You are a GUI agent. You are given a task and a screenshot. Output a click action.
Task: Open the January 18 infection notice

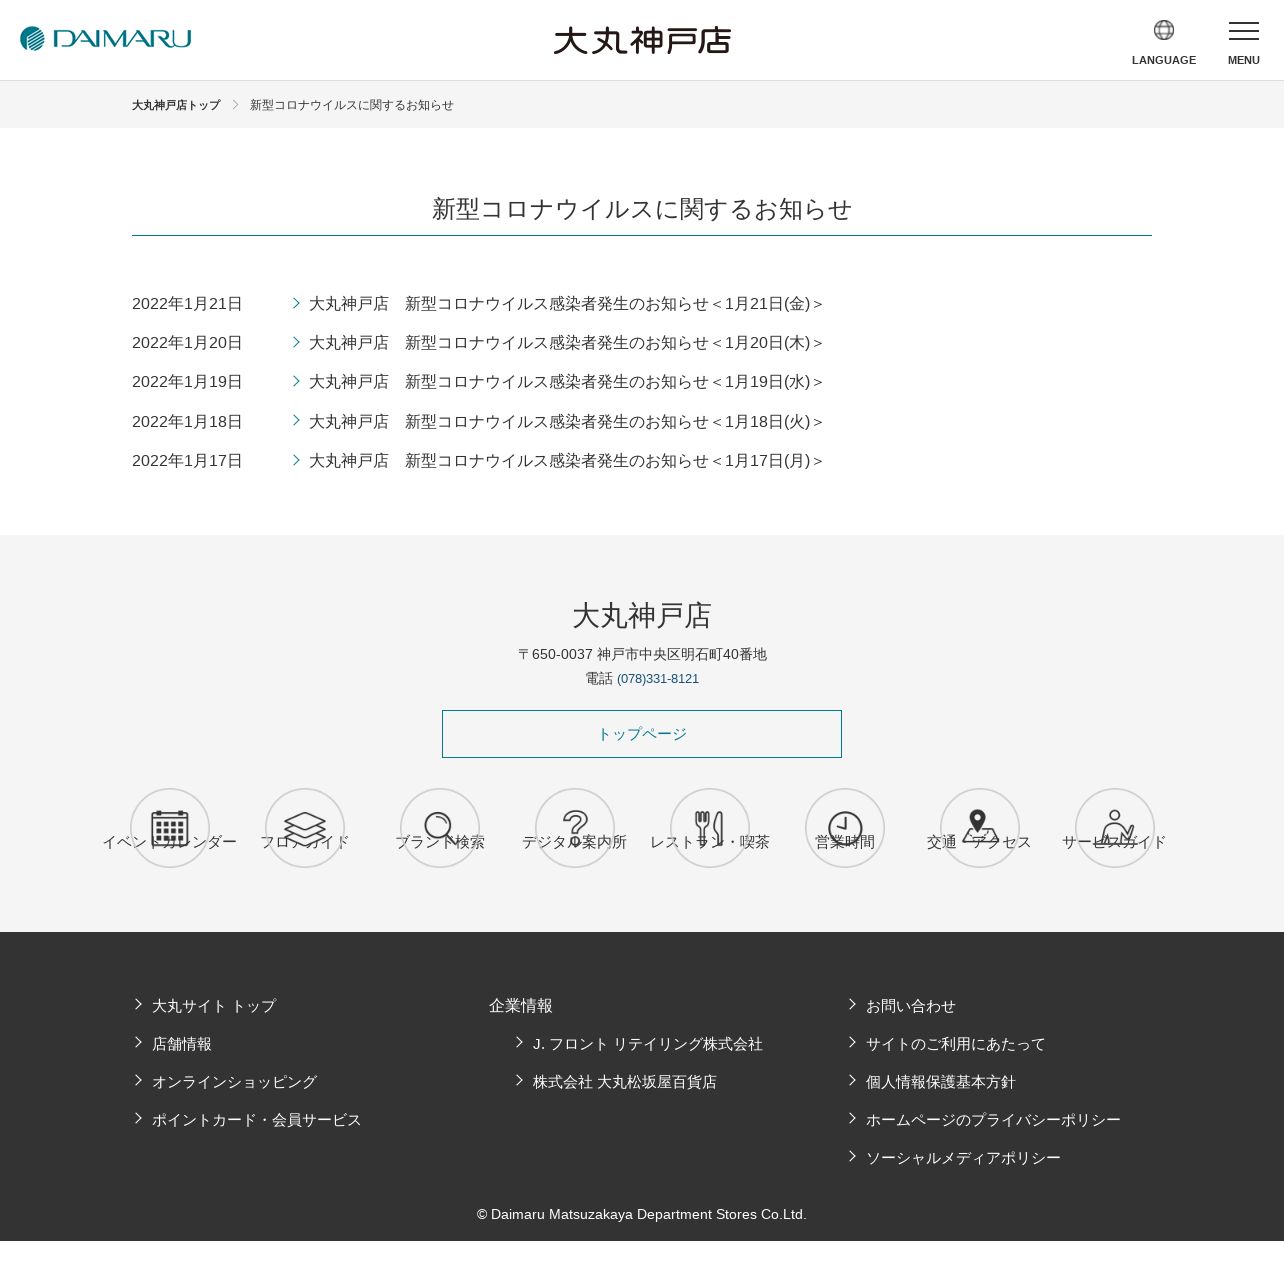pyautogui.click(x=566, y=422)
